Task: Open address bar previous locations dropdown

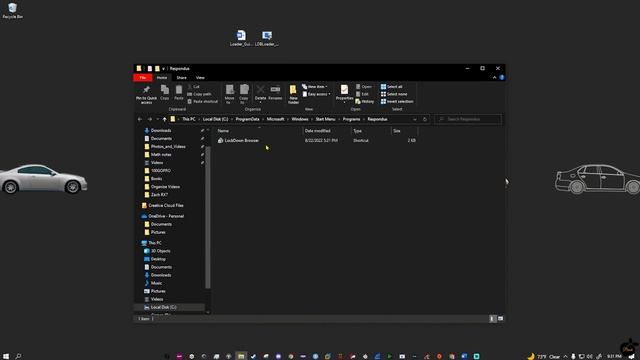Action: coord(415,119)
